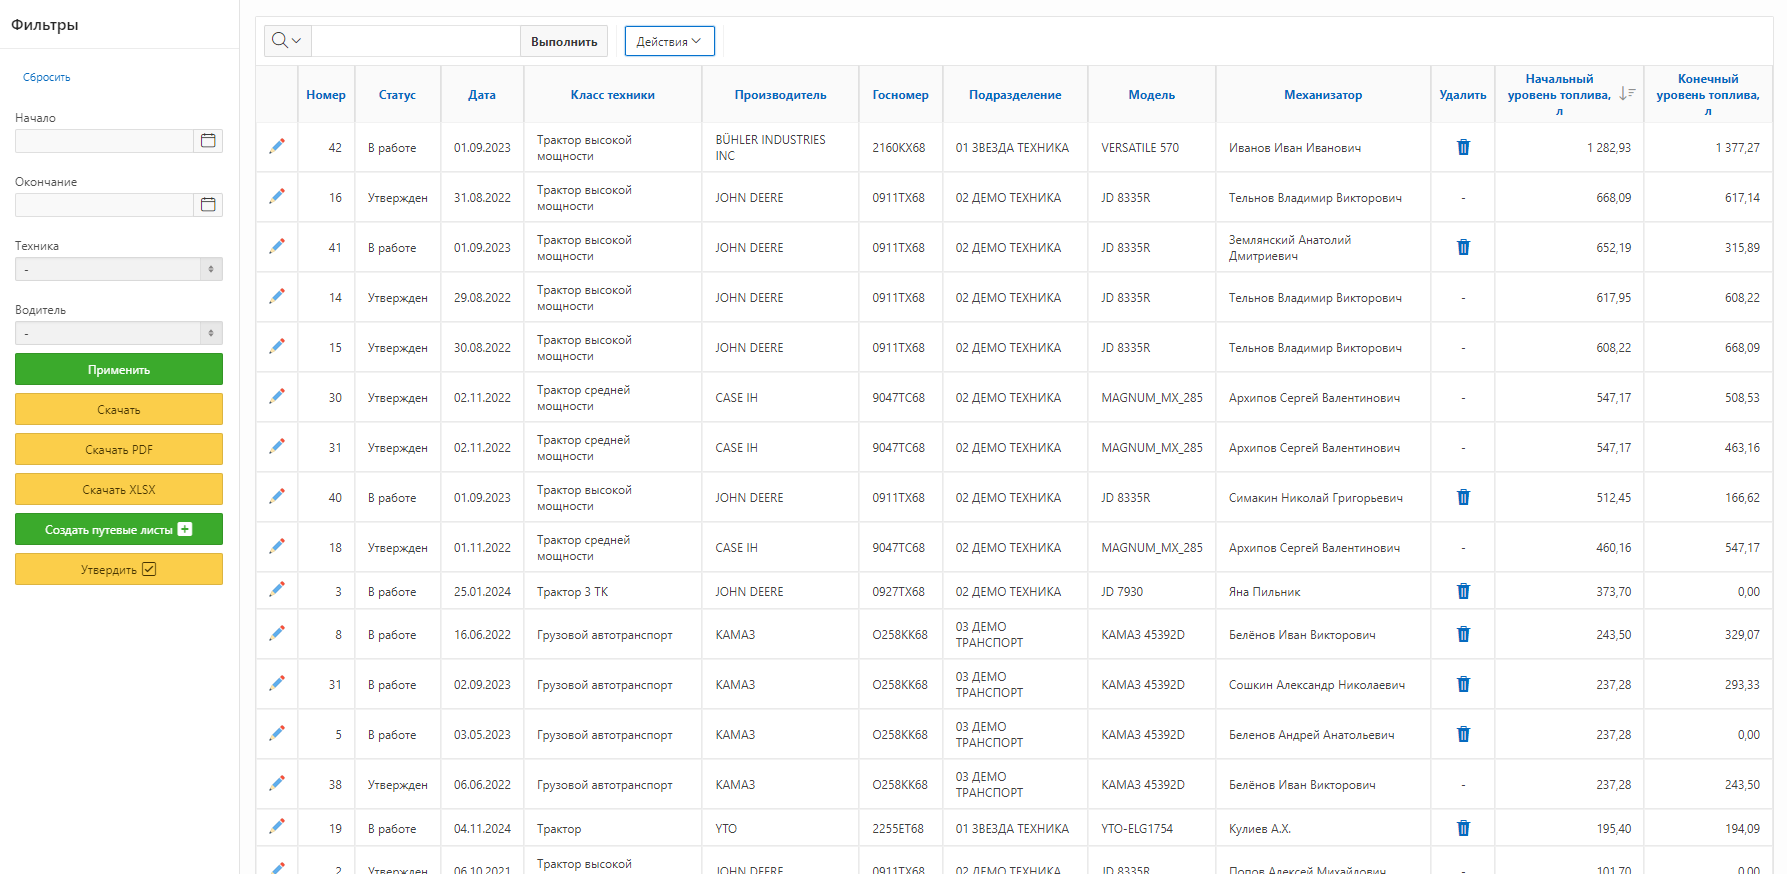Screen dimensions: 1787x874
Task: Click the Утвердить button with checkmark
Action: [x=118, y=569]
